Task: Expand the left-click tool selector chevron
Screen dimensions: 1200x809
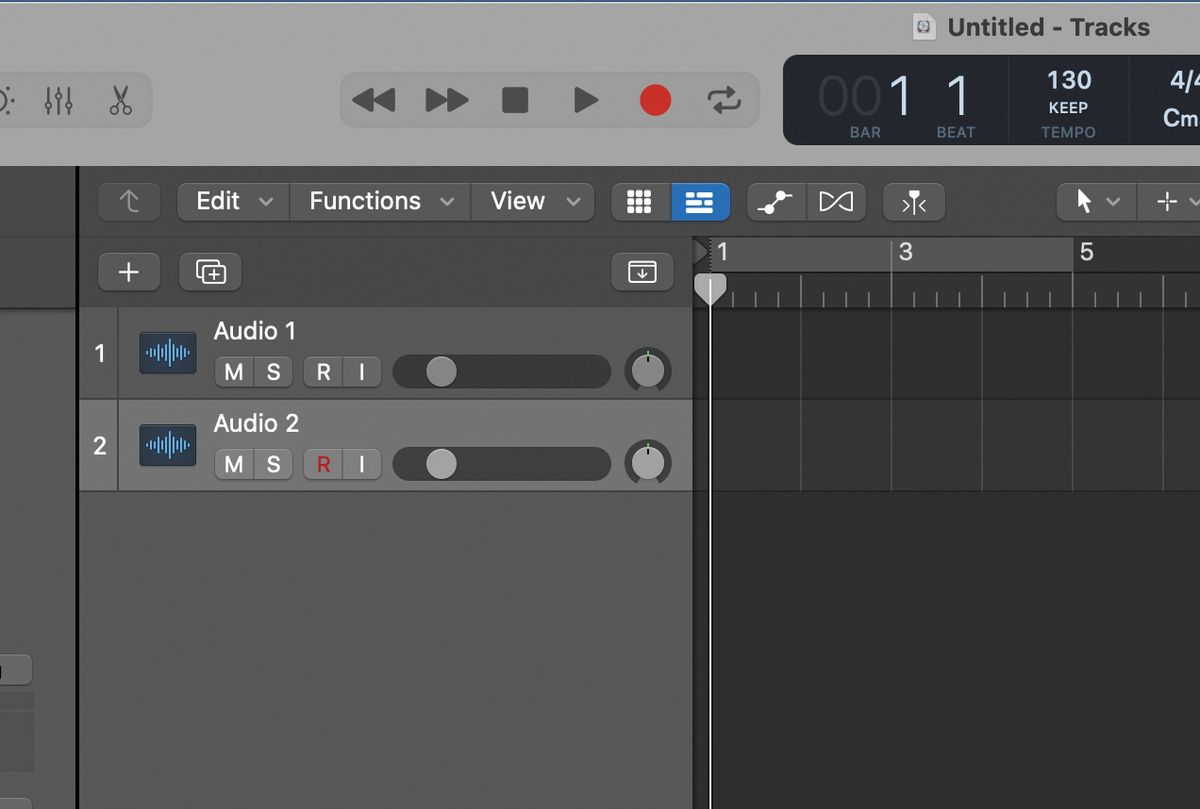Action: tap(1113, 201)
